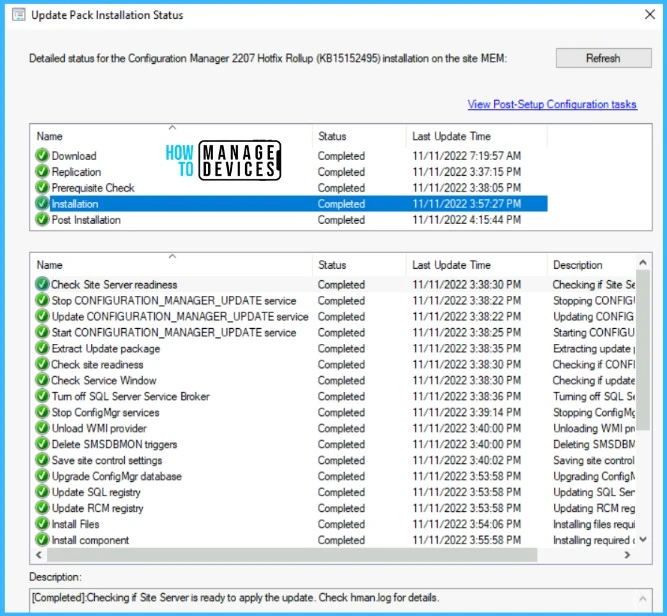667x616 pixels.
Task: Select the Replication phase row
Action: 291,171
